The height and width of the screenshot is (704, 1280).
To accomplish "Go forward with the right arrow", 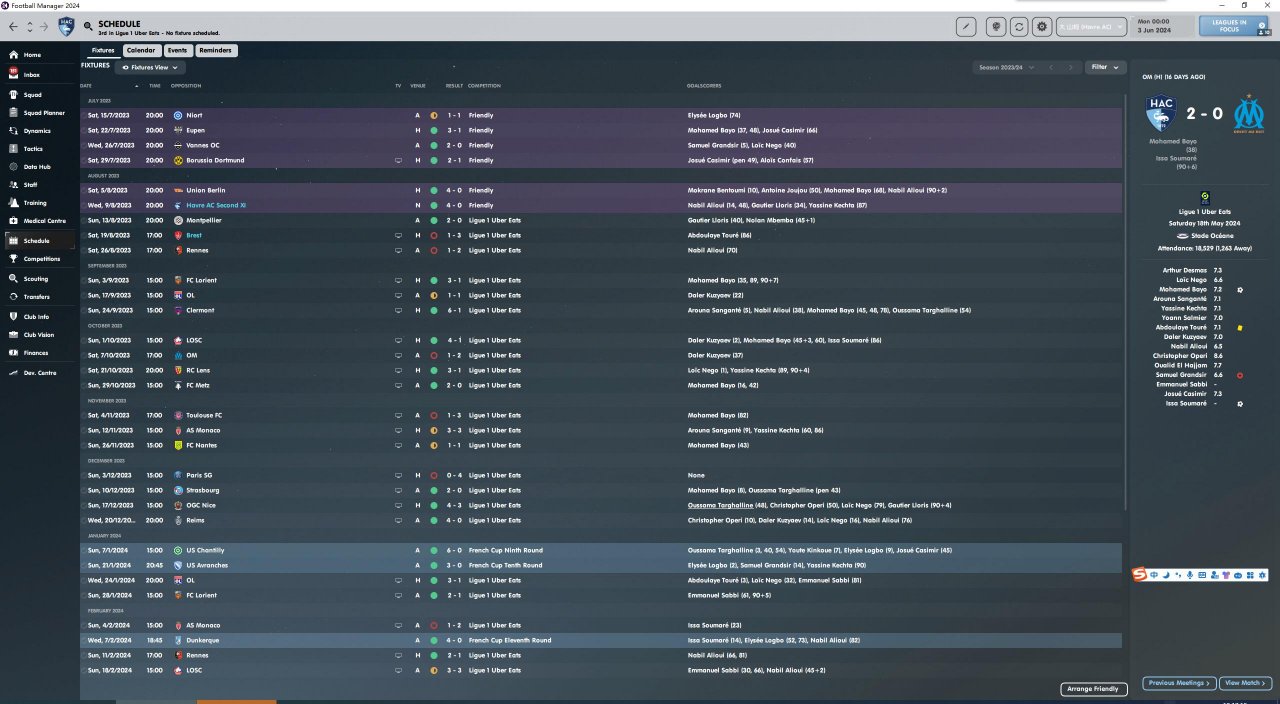I will click(x=43, y=26).
